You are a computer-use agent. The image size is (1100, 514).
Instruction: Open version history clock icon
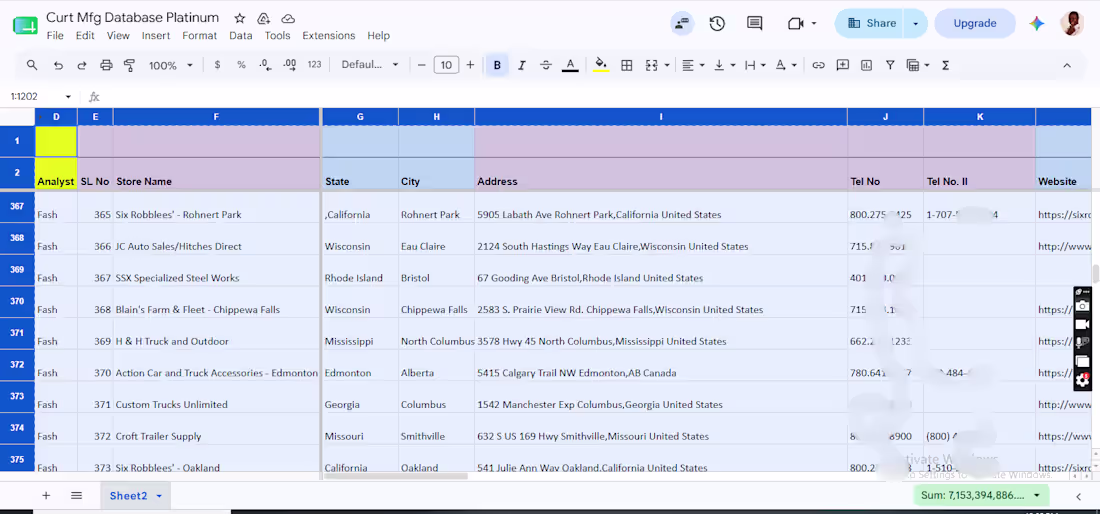[716, 23]
